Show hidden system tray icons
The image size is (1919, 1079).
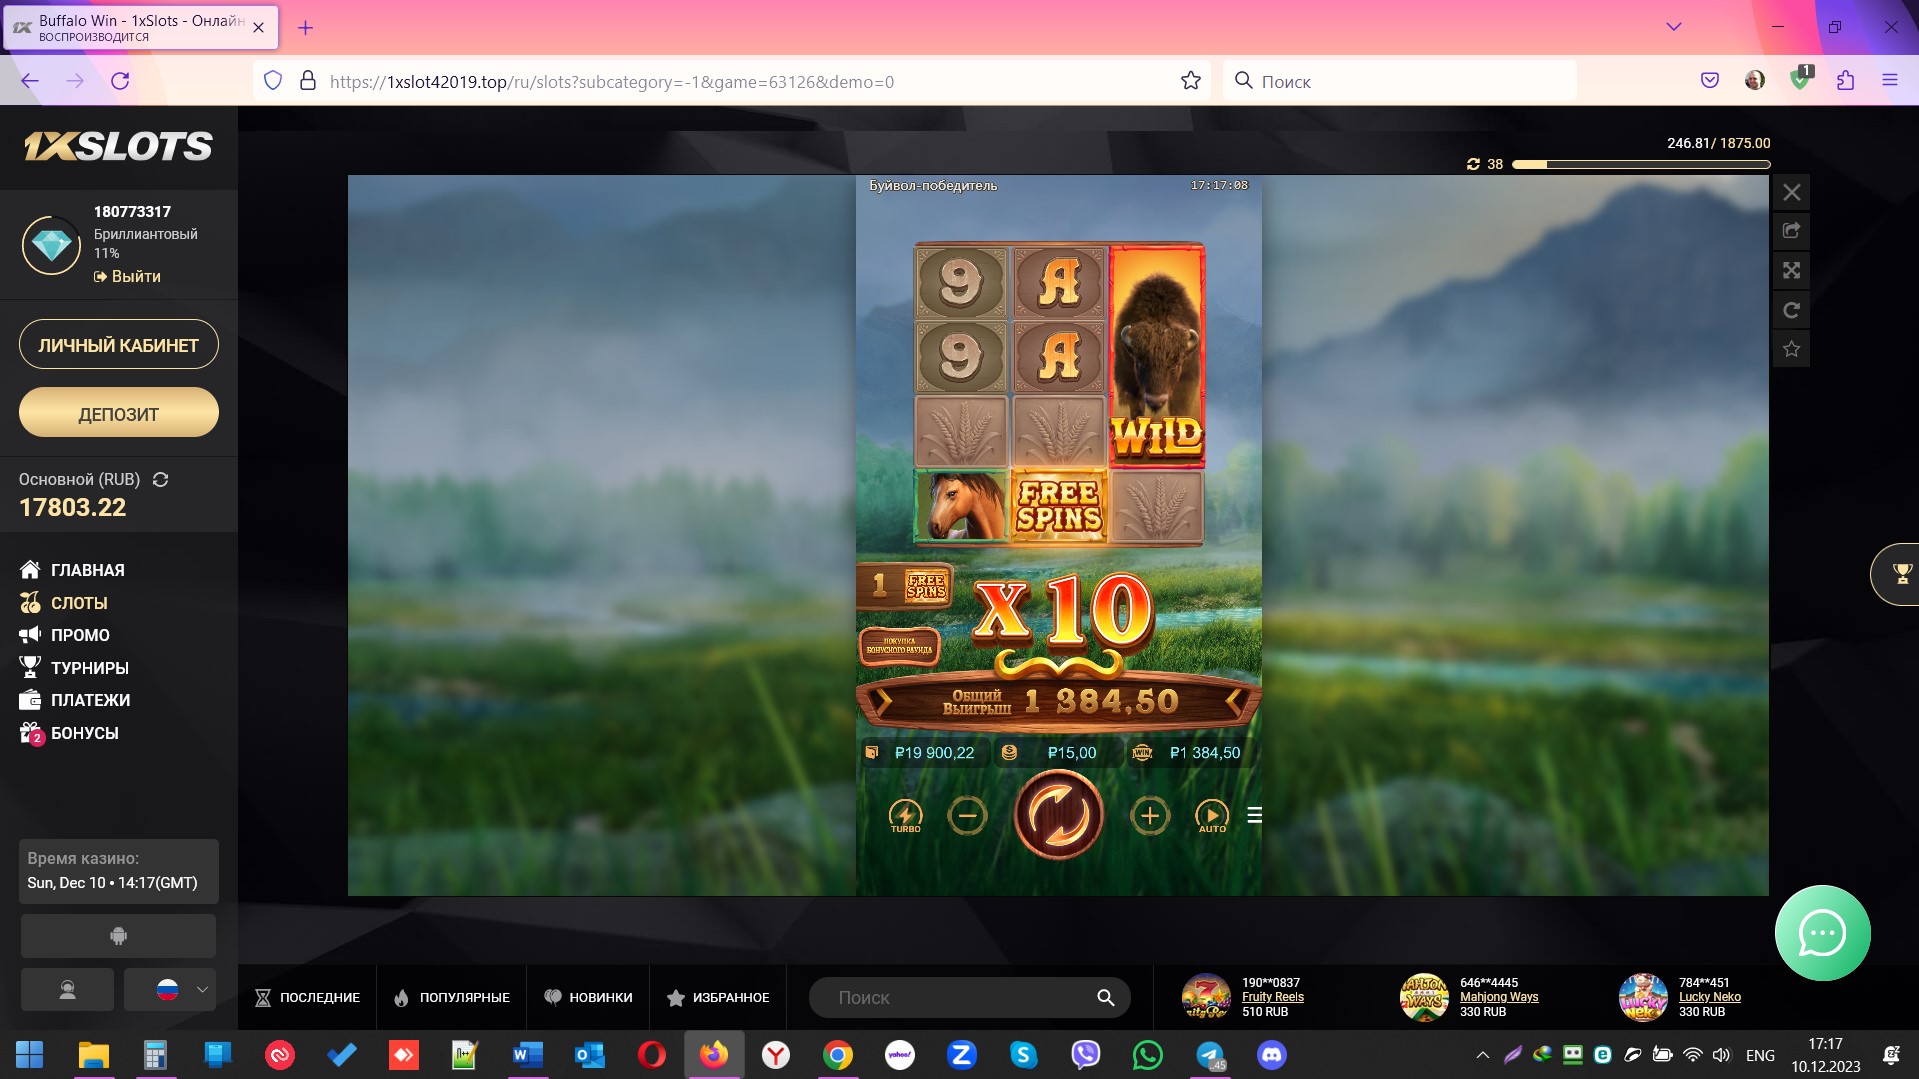click(1482, 1055)
